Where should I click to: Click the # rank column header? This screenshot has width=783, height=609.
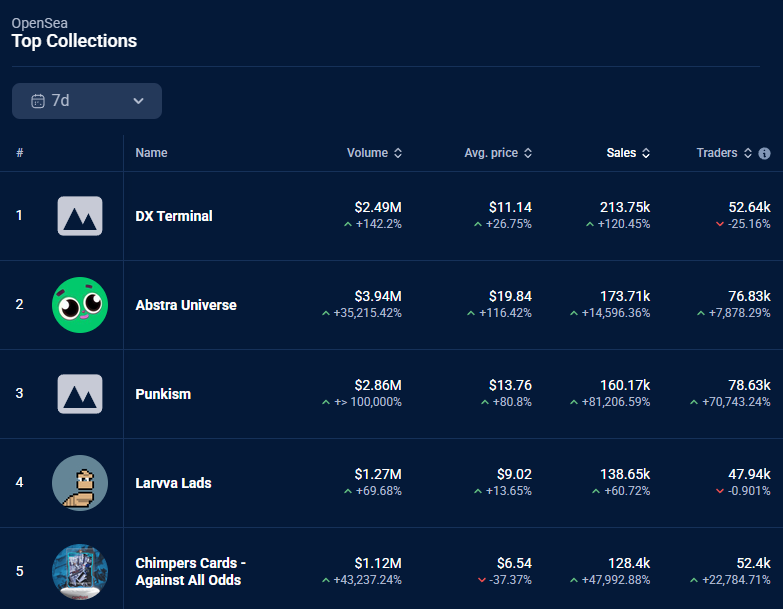point(19,153)
